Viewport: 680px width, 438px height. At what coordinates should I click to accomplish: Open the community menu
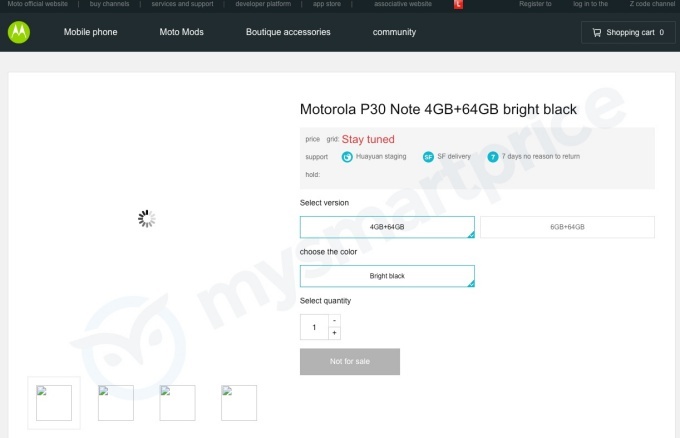[x=394, y=32]
